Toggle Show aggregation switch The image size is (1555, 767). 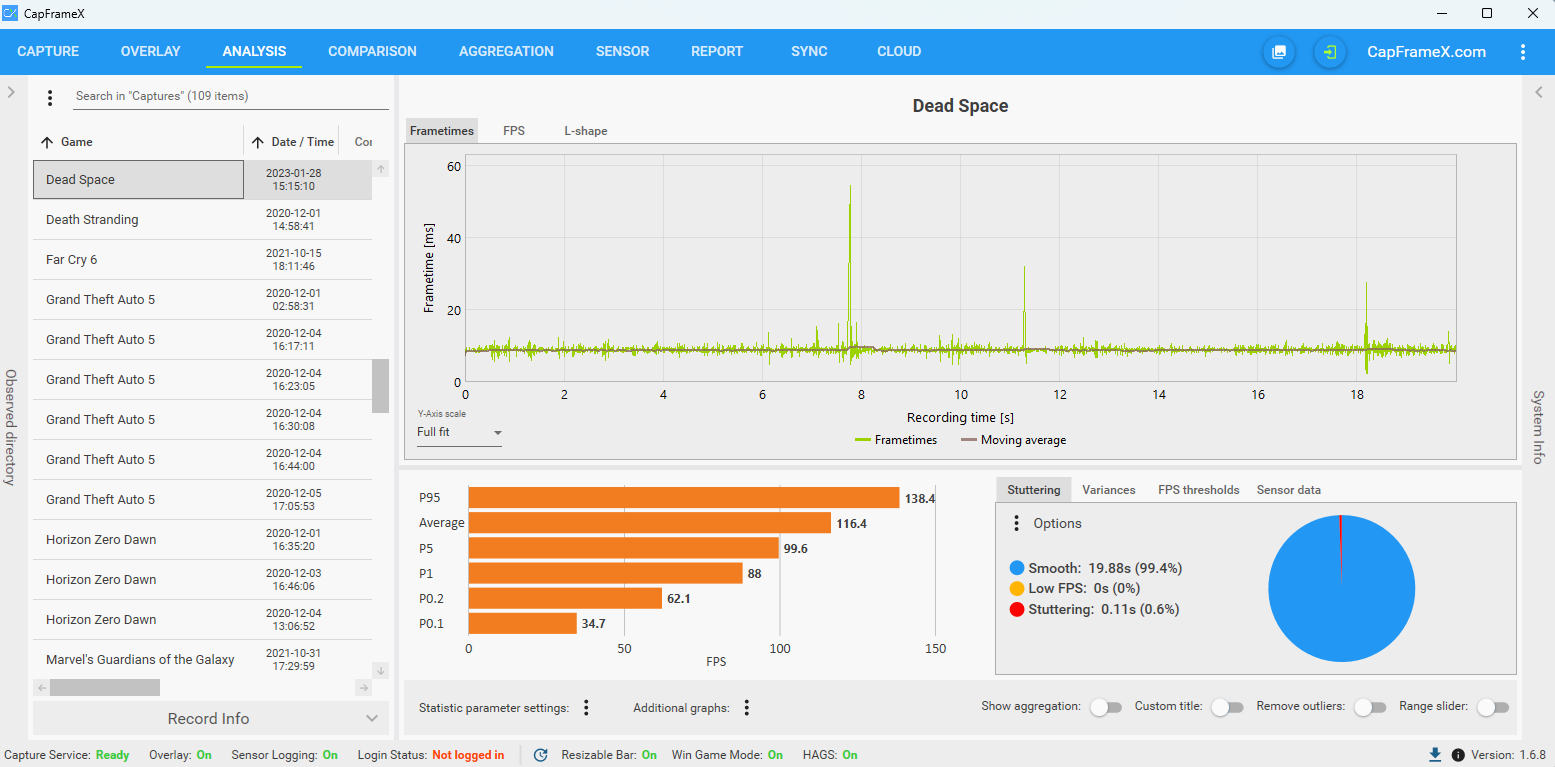point(1105,707)
